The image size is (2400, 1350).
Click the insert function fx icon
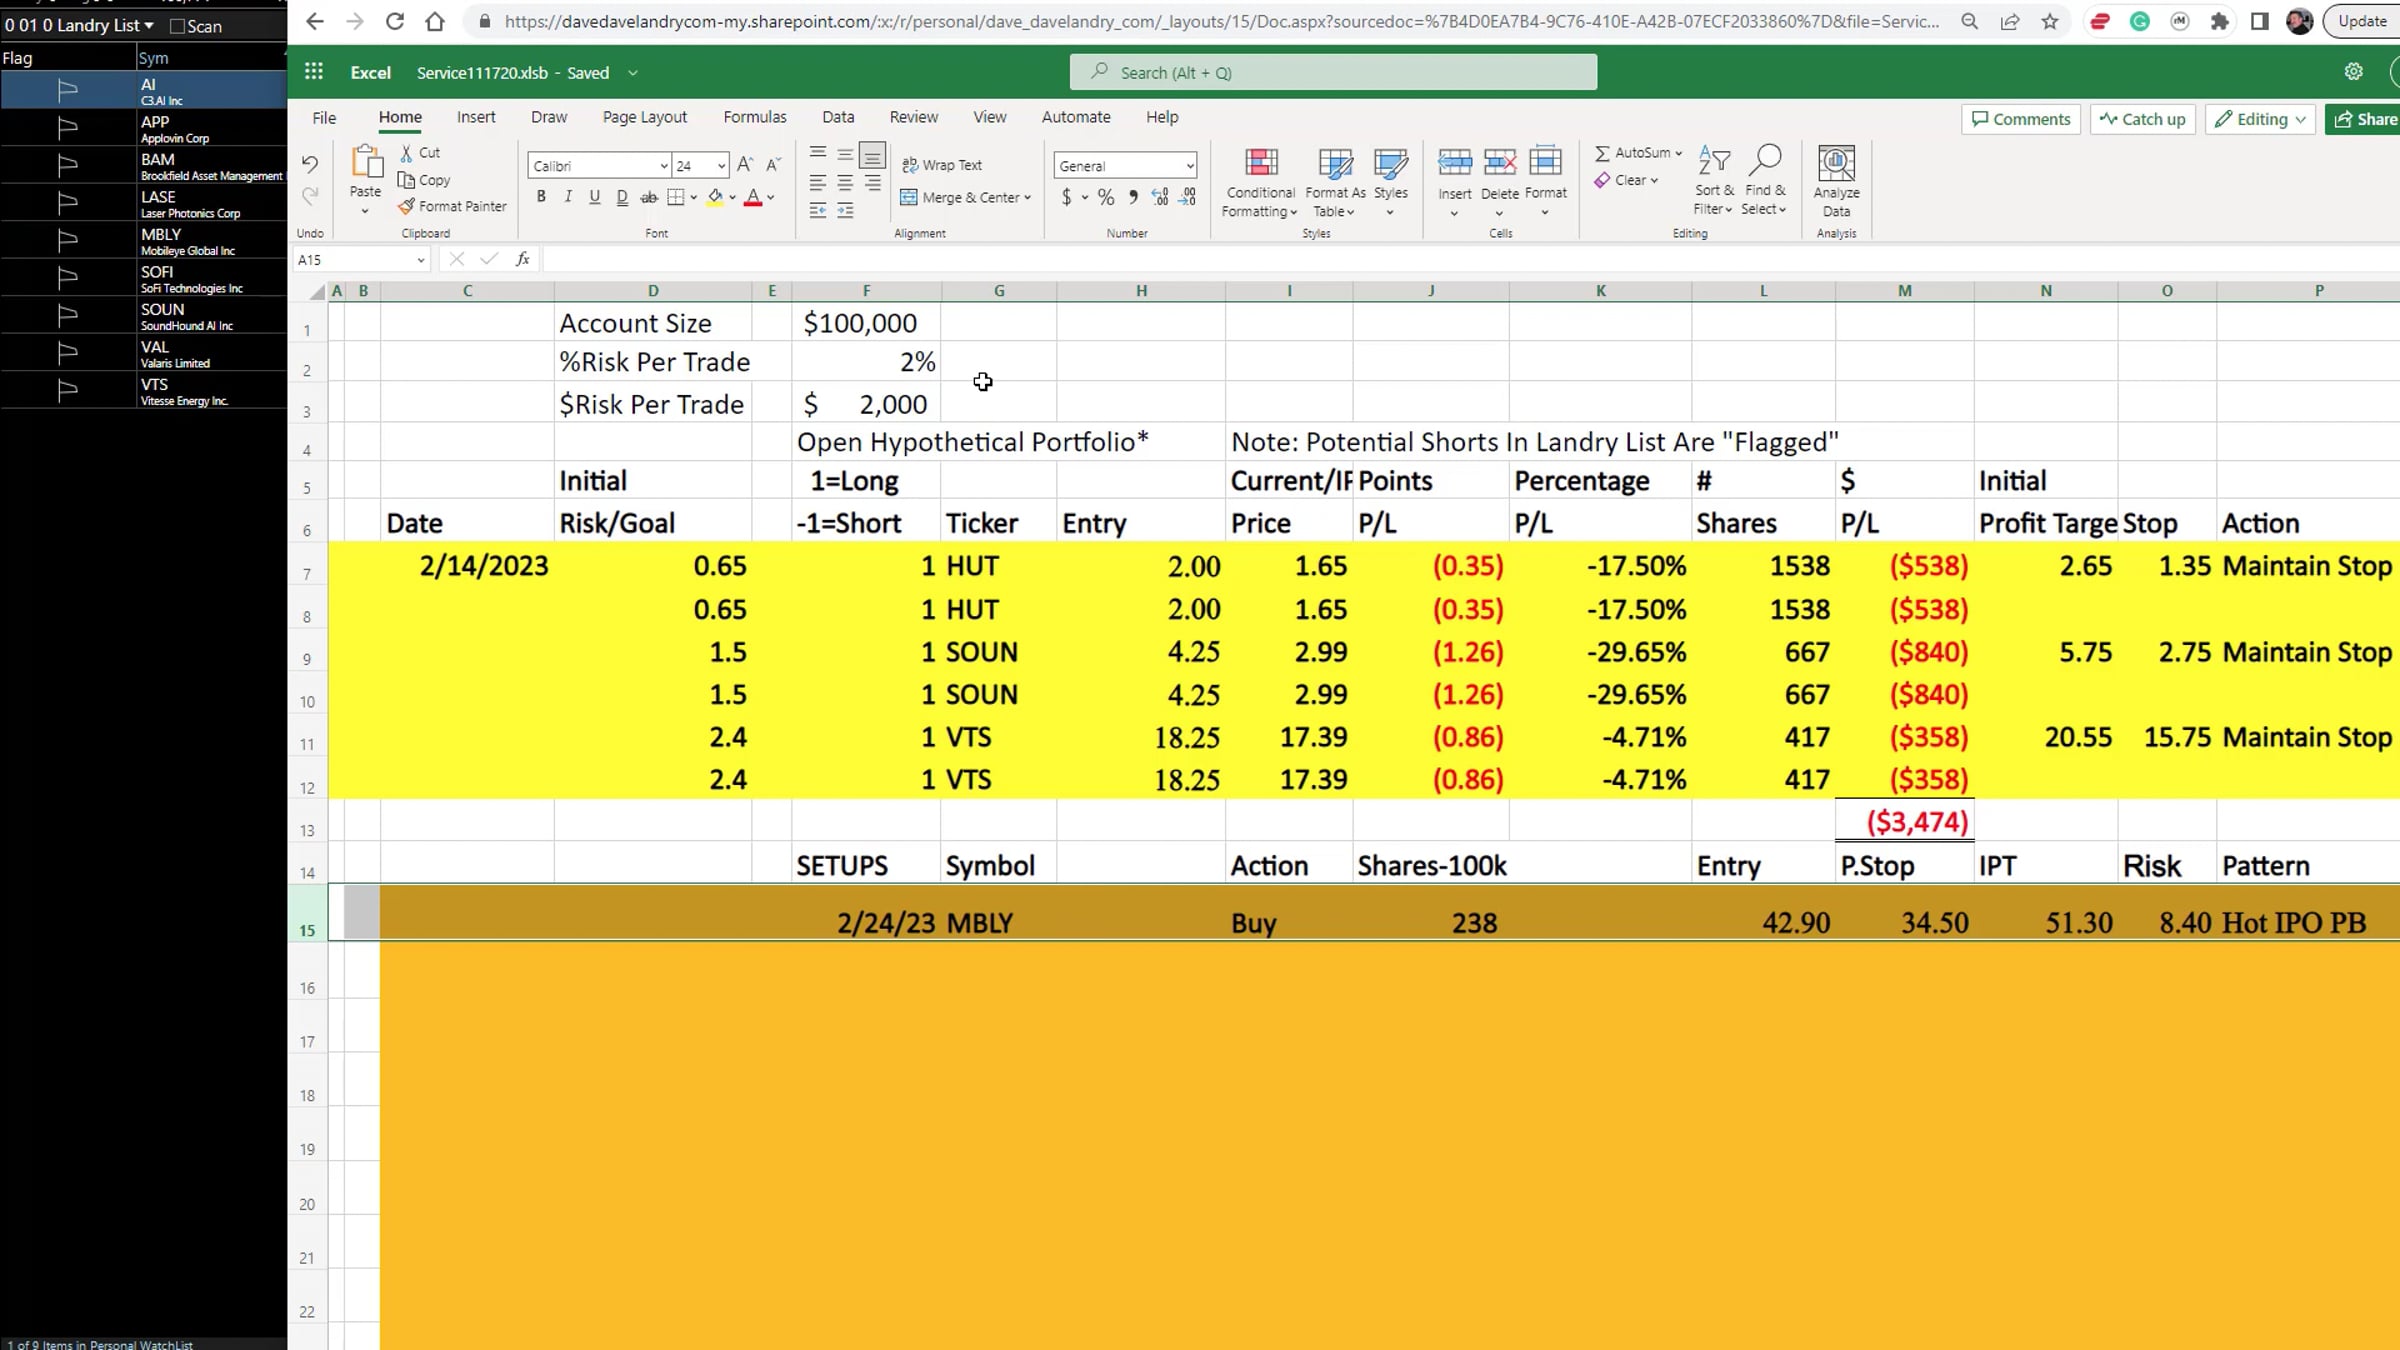(x=522, y=260)
